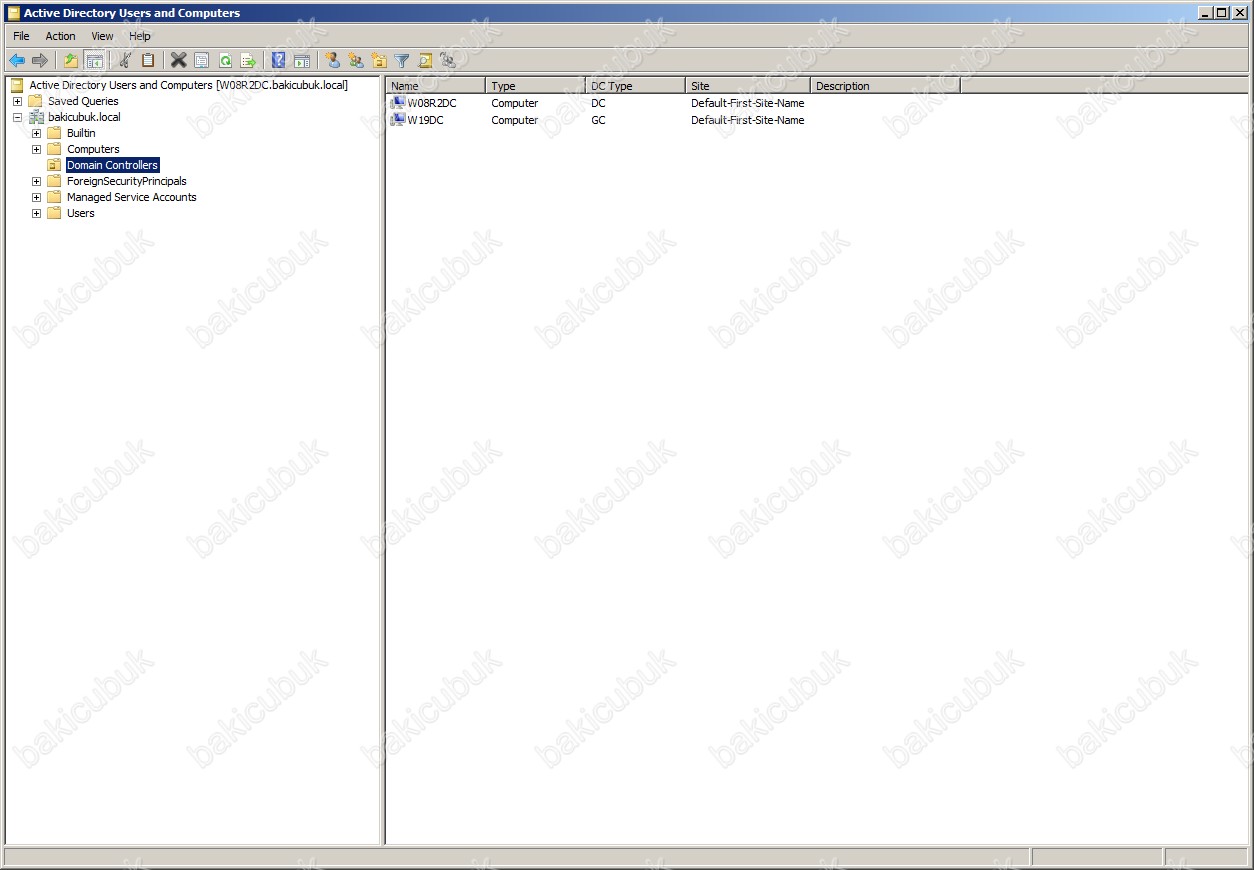Expand the Users container
This screenshot has height=870, width=1254.
pos(36,213)
